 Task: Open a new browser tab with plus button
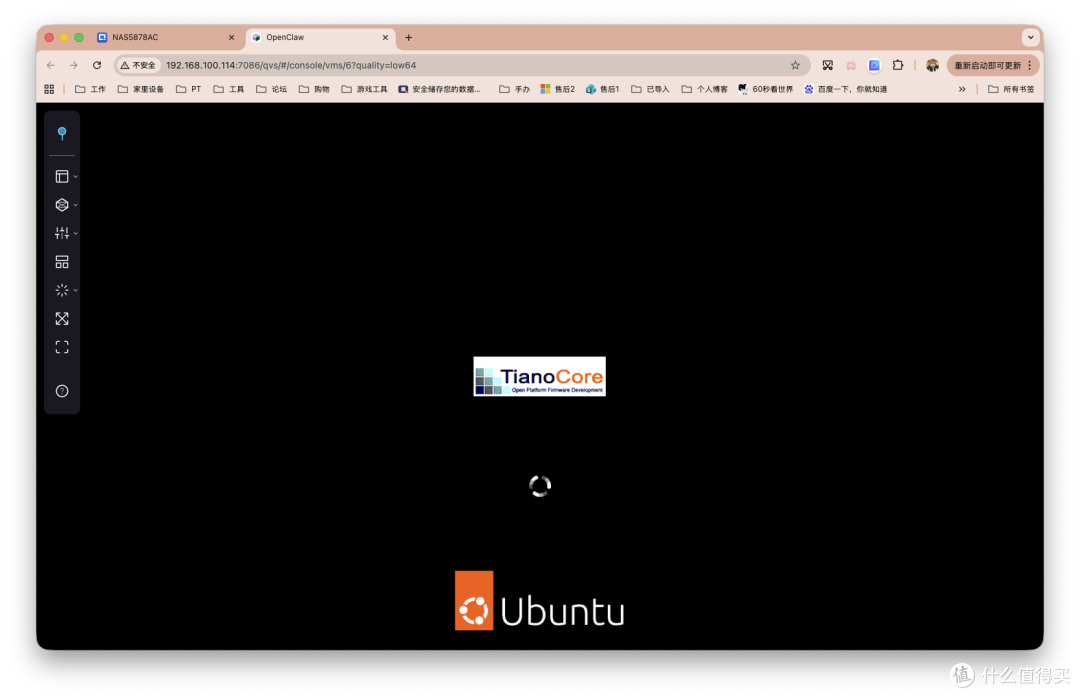pyautogui.click(x=408, y=37)
